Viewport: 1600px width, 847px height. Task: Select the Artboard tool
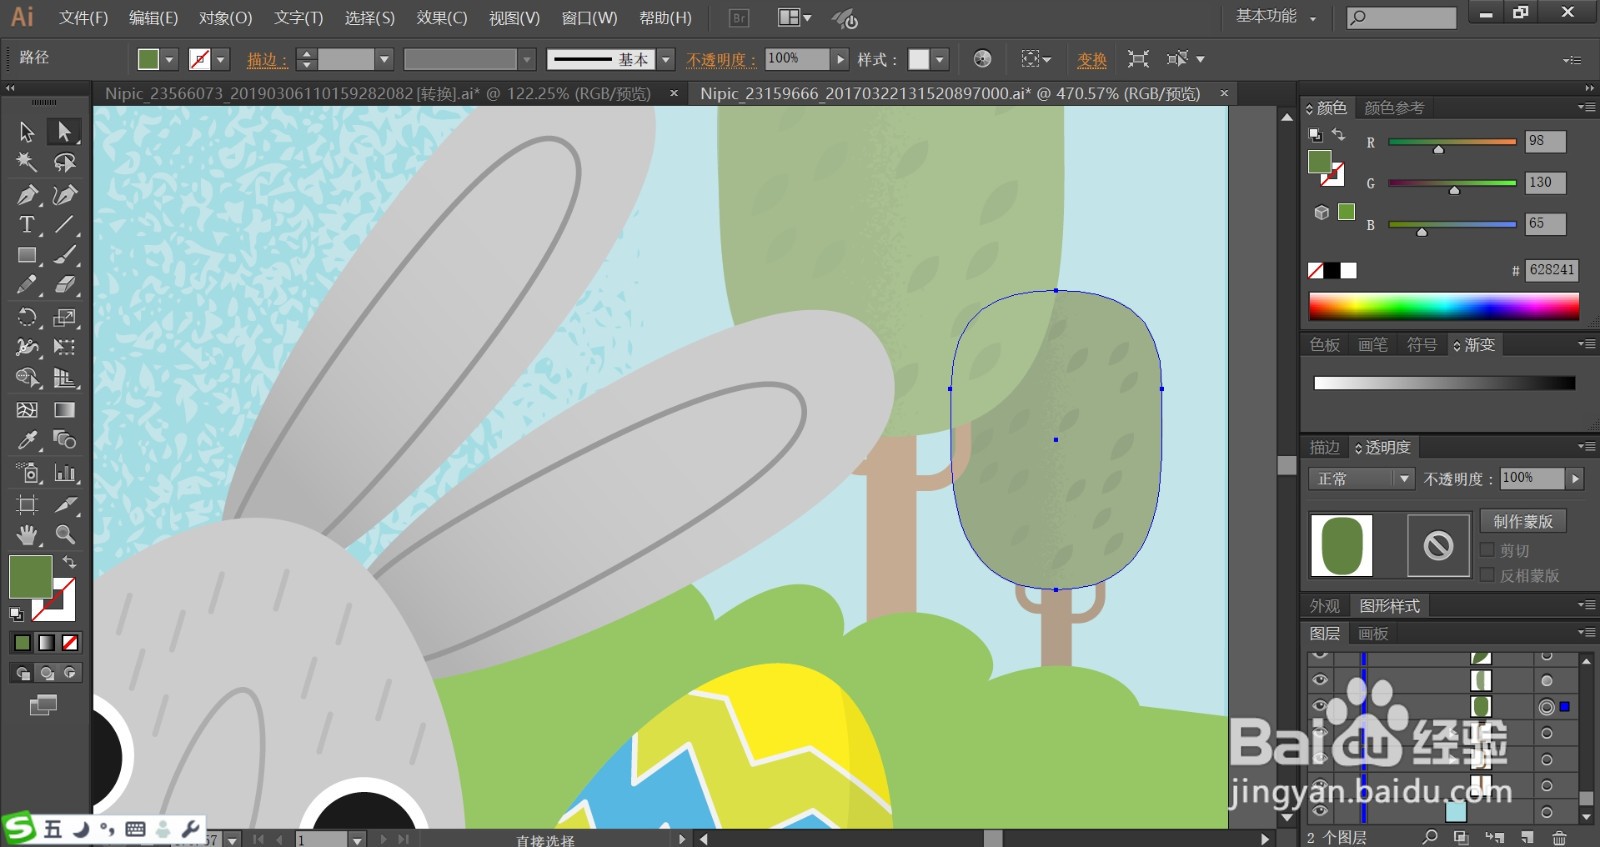27,504
